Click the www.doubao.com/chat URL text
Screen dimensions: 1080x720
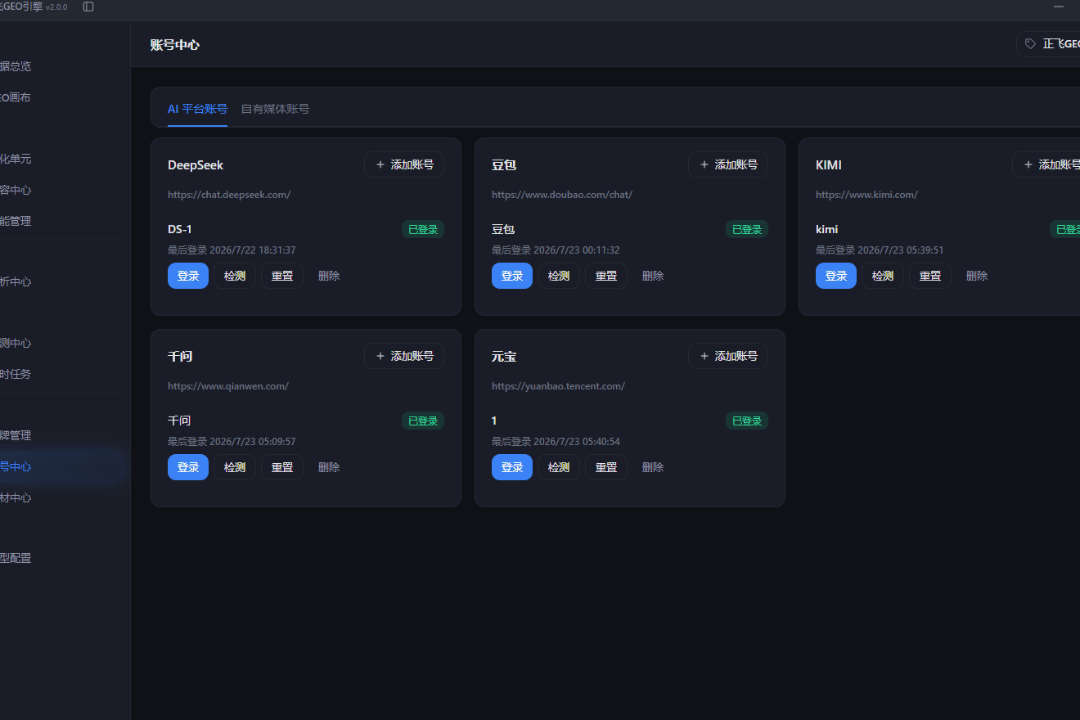coord(562,195)
